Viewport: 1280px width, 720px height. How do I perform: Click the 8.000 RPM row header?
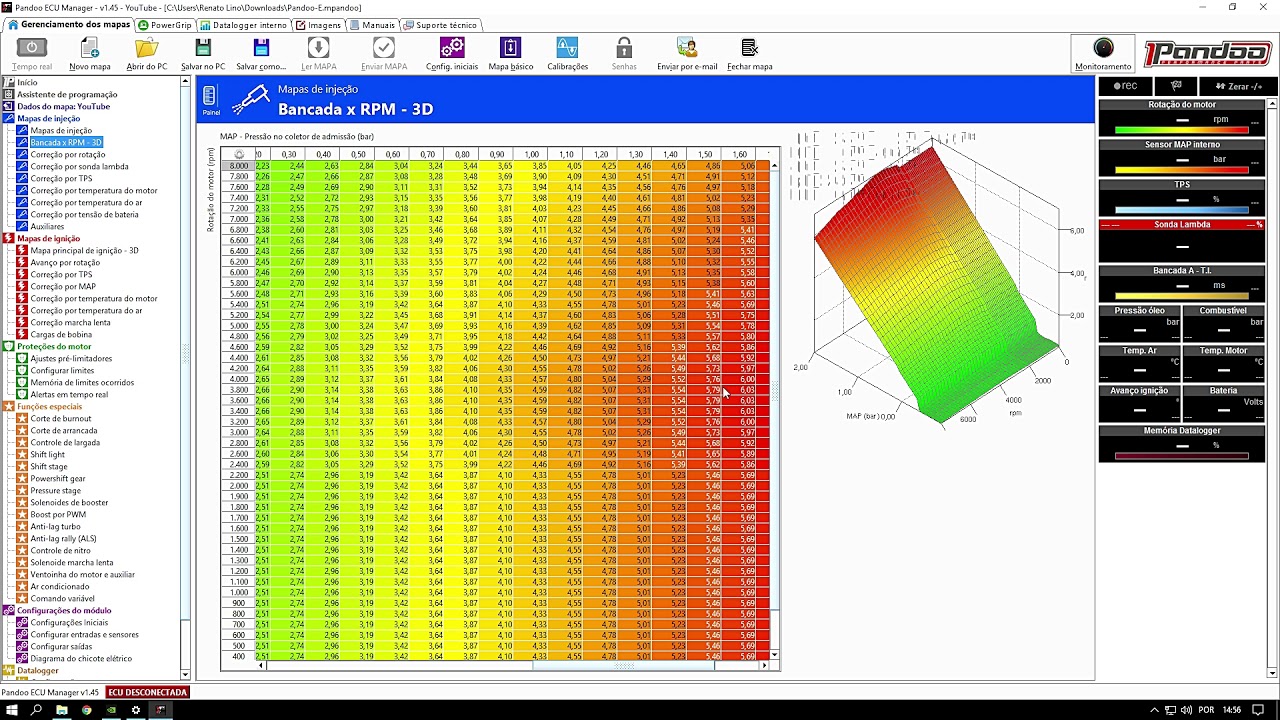tap(239, 166)
